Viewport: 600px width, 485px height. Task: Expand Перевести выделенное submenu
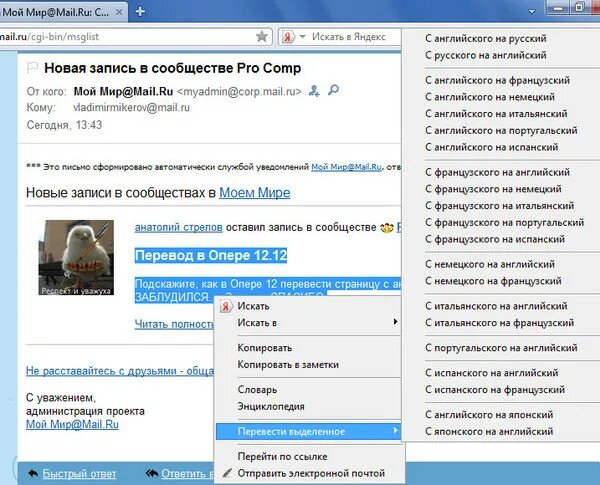click(x=308, y=431)
